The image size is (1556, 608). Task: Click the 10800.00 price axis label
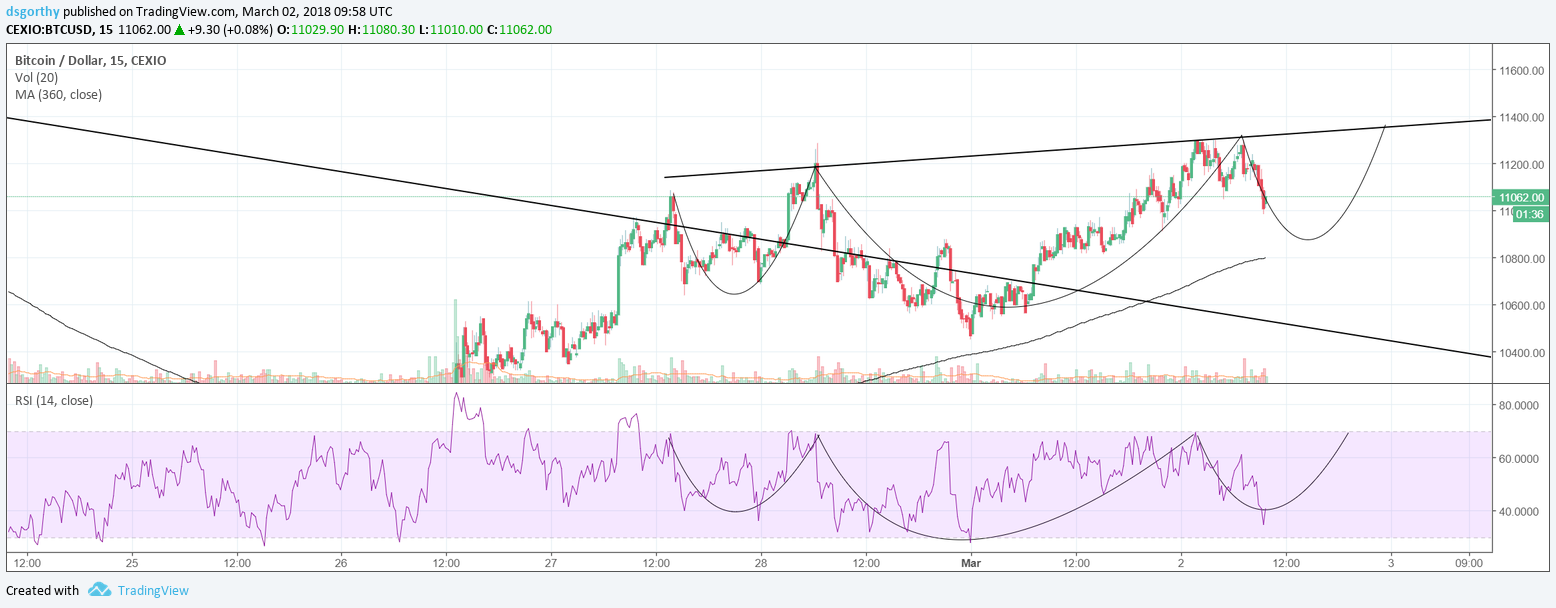[1521, 259]
